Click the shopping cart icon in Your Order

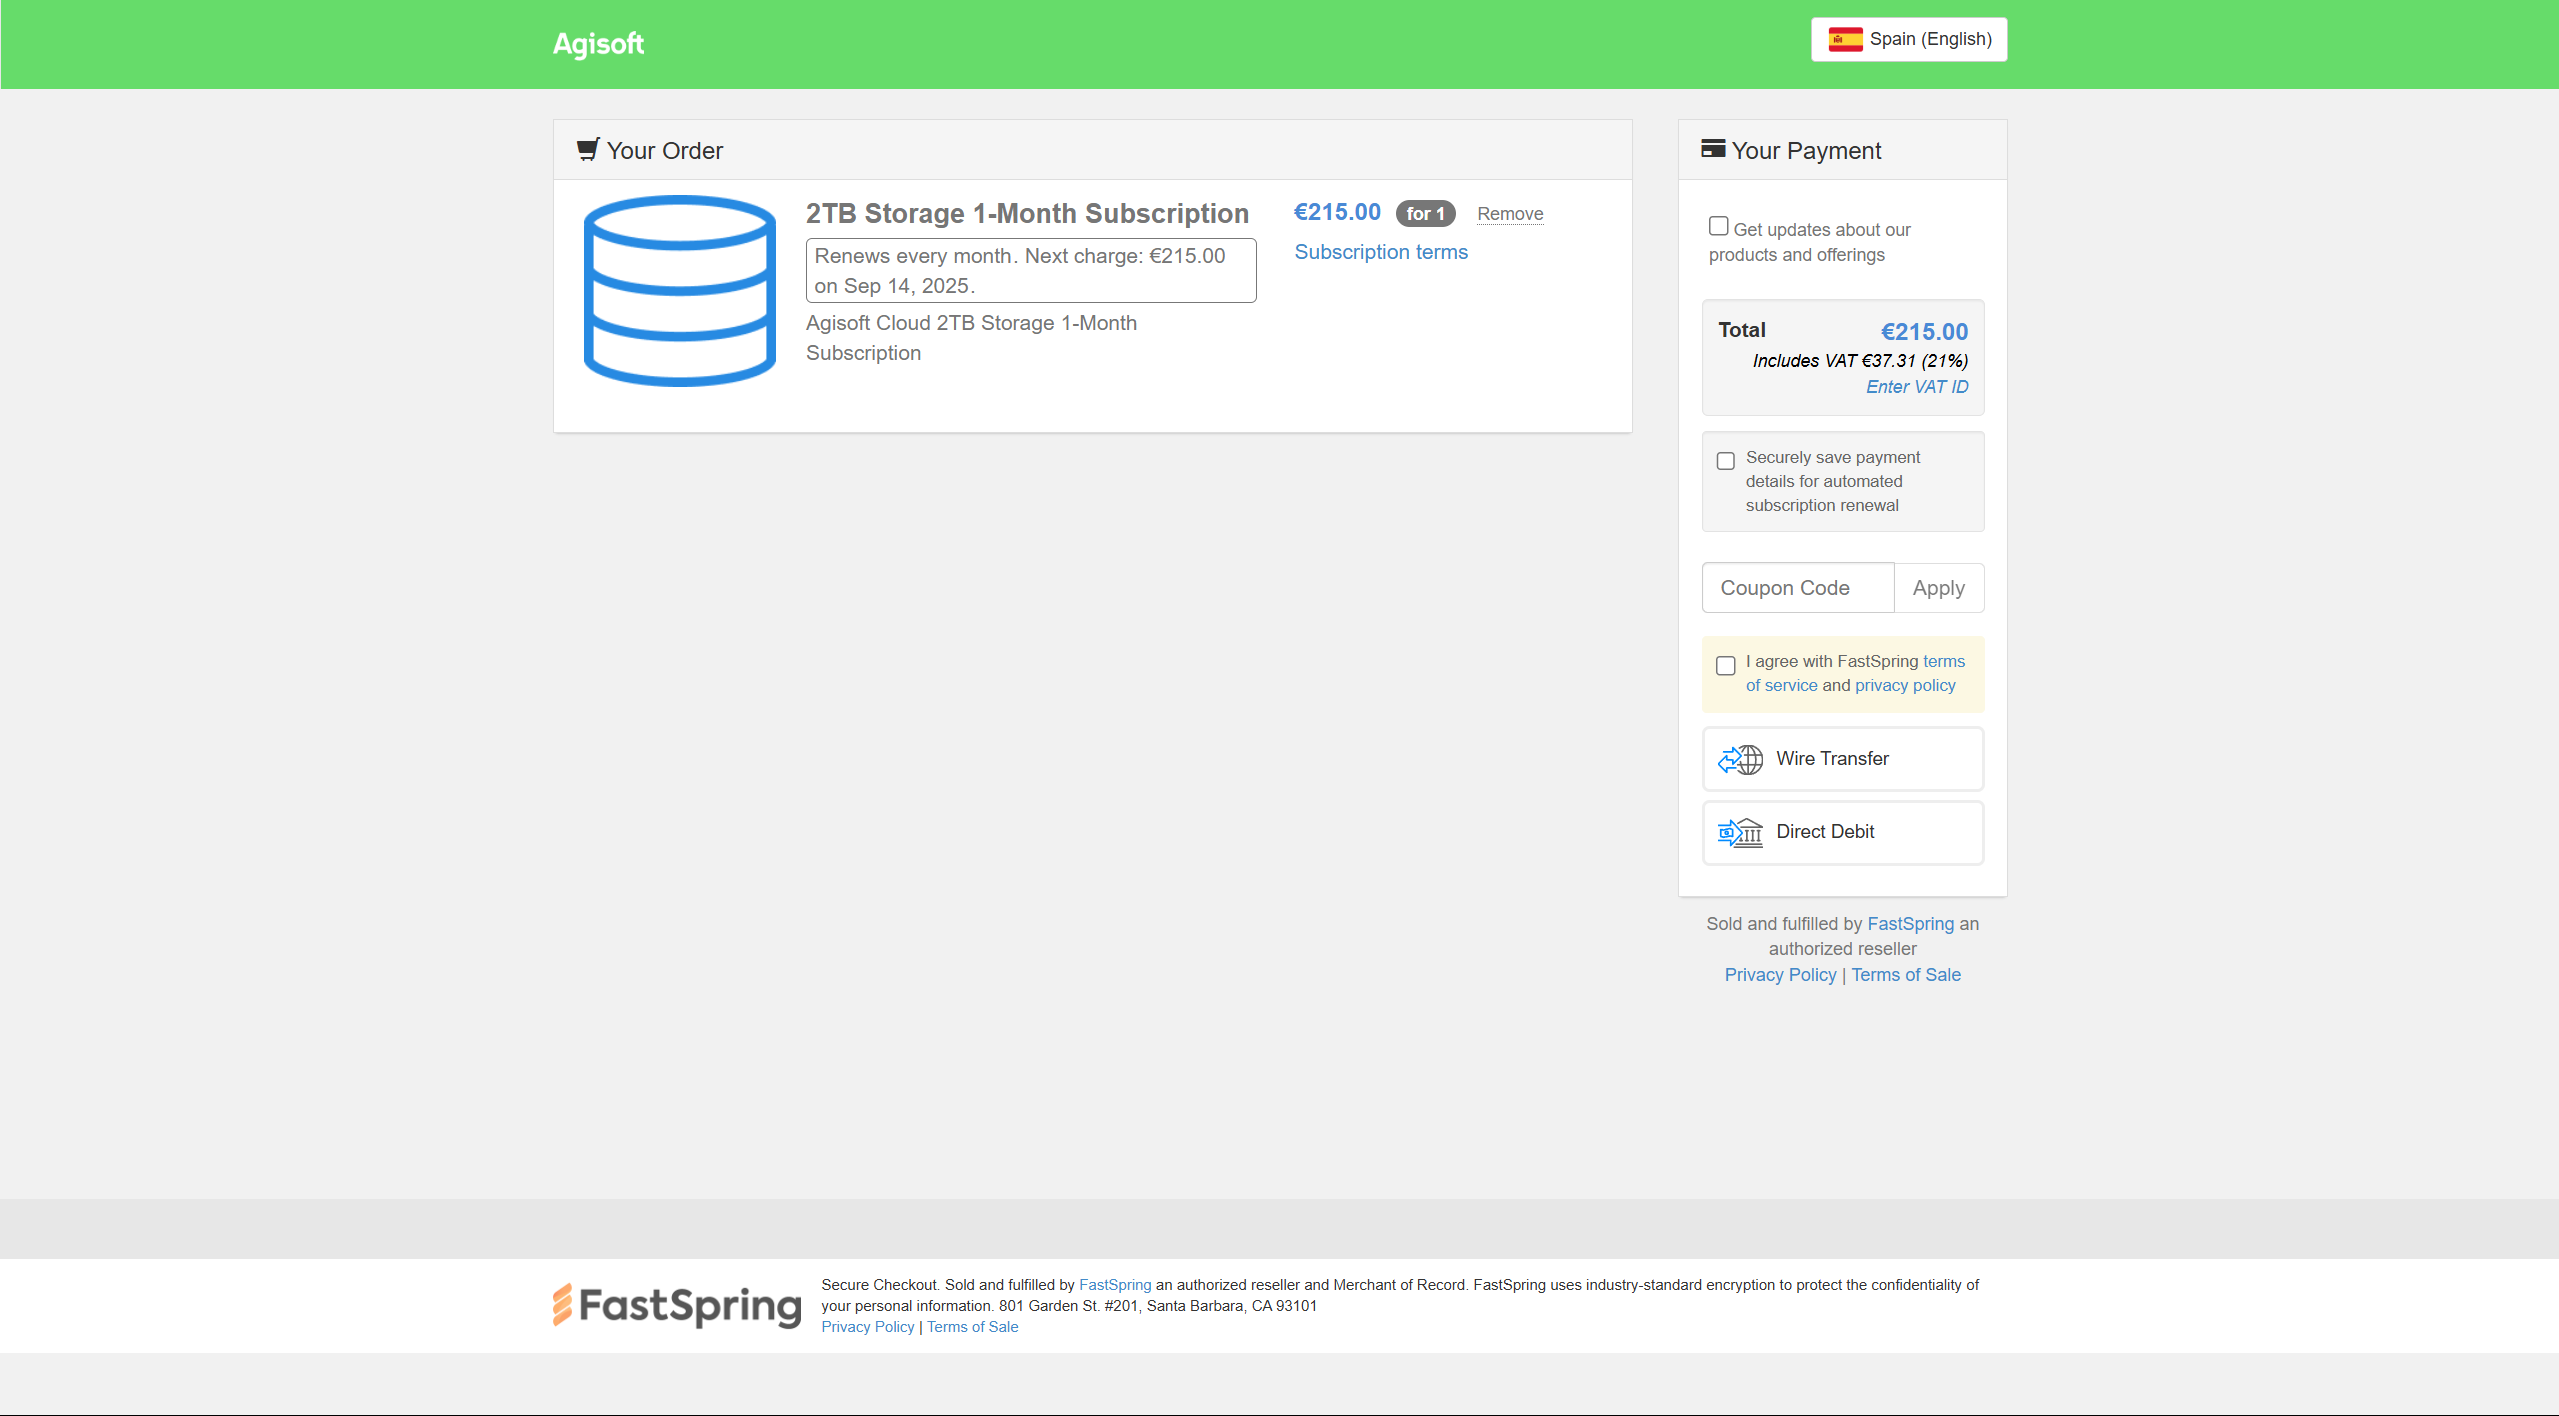[588, 150]
